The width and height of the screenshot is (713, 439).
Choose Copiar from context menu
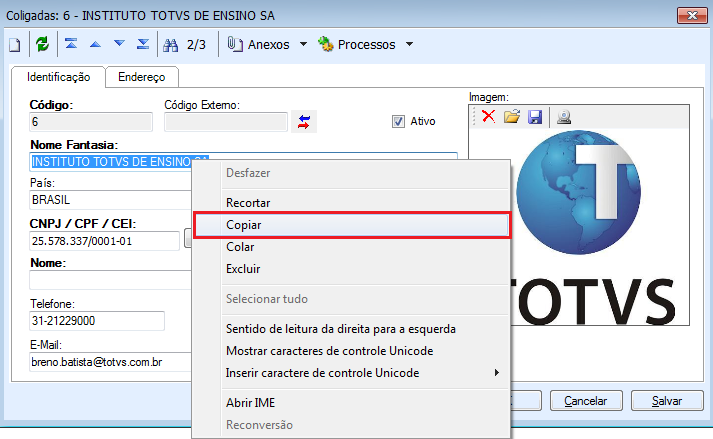(351, 225)
